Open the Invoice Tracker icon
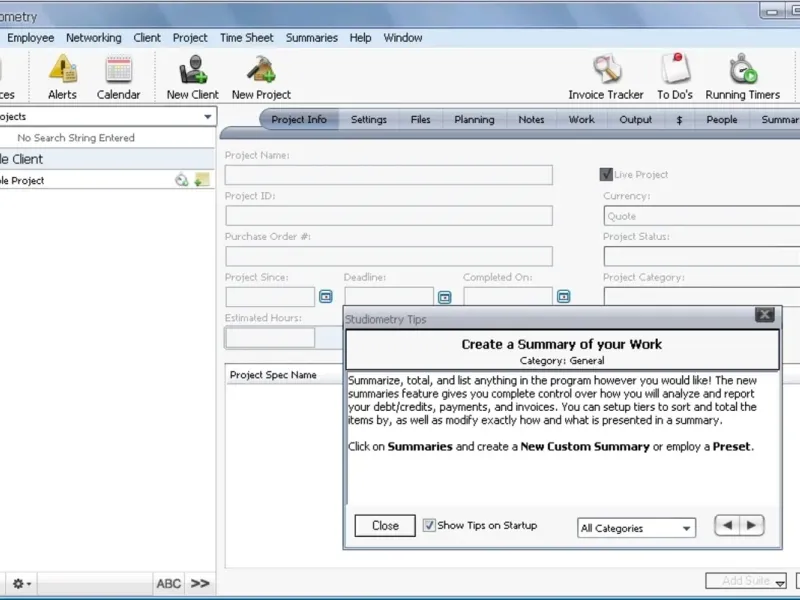Image resolution: width=800 pixels, height=600 pixels. coord(606,77)
